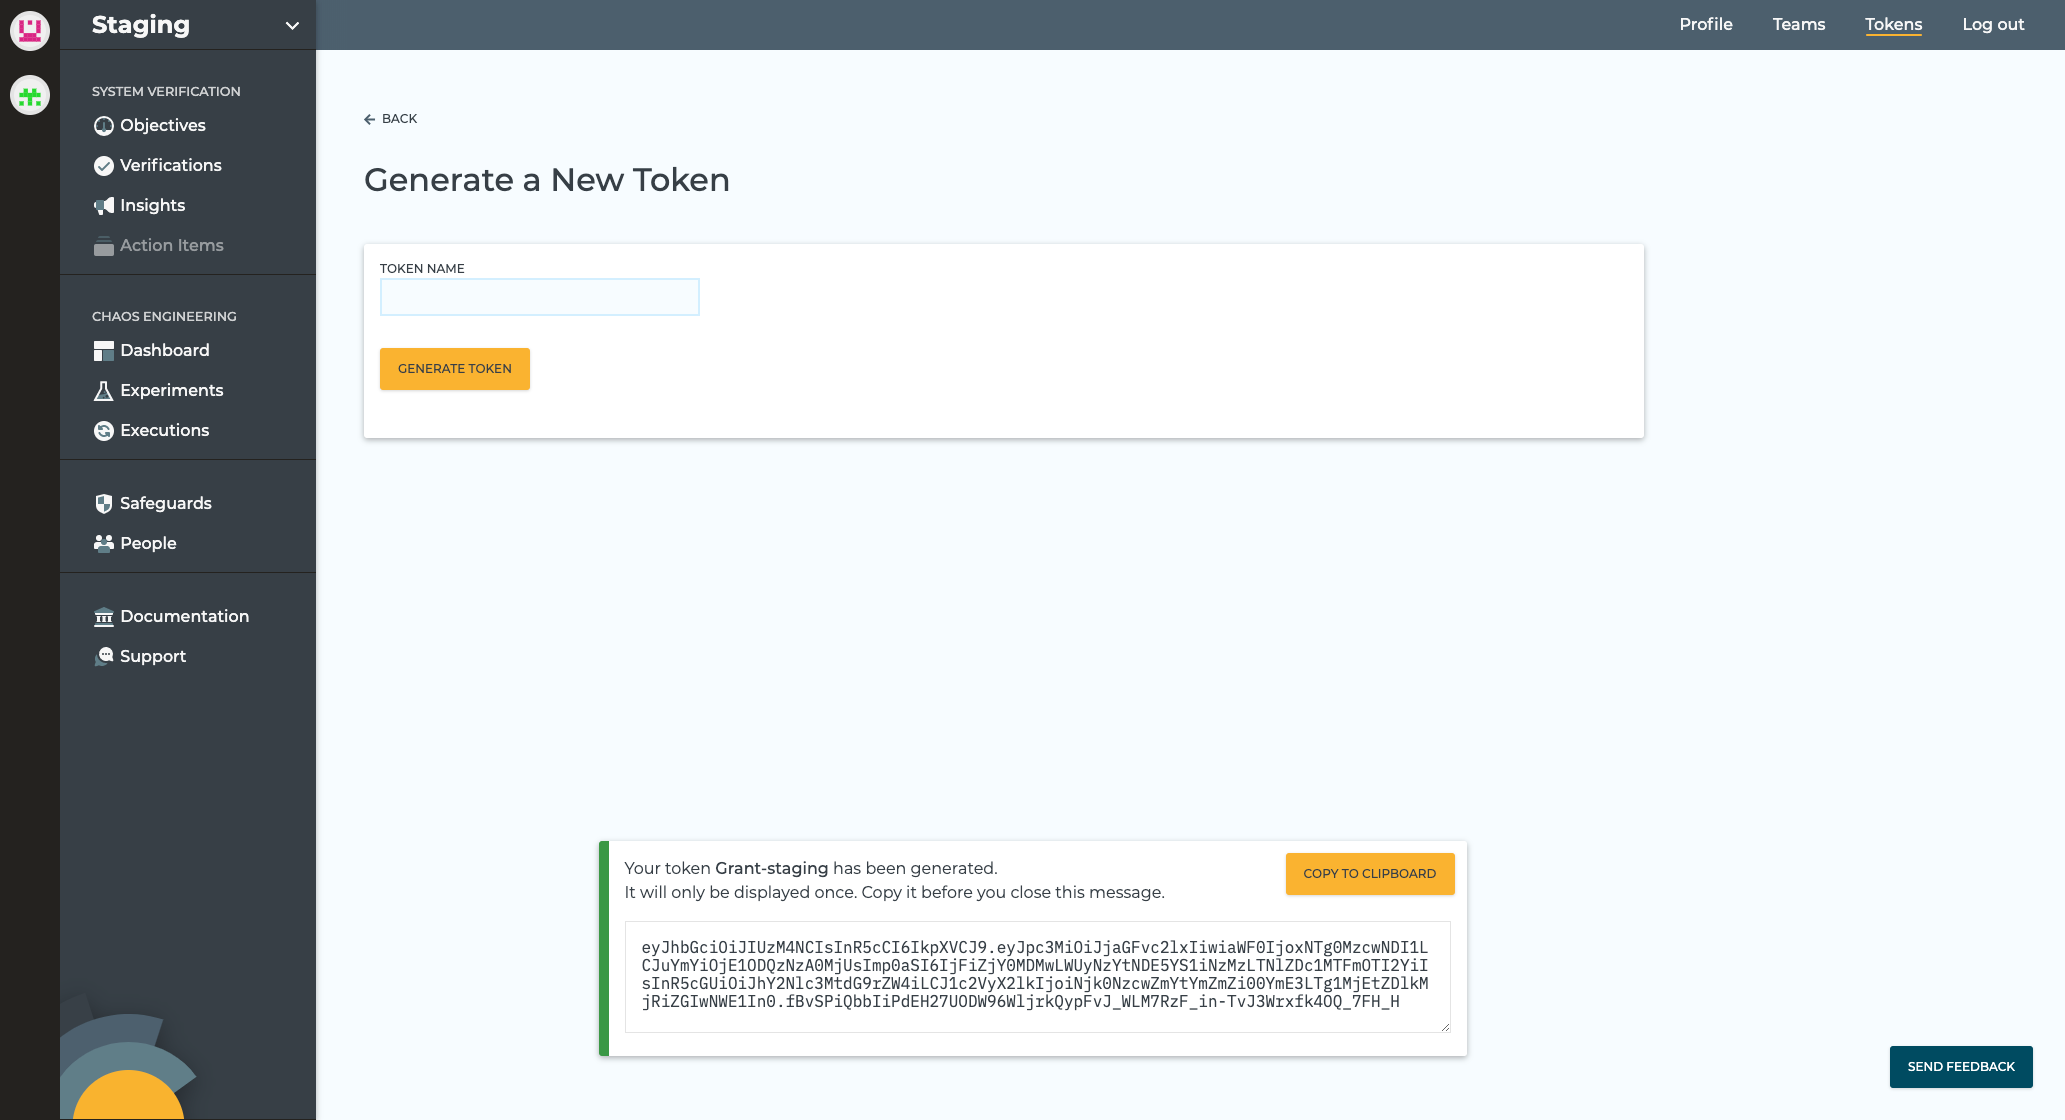The width and height of the screenshot is (2065, 1120).
Task: Focus the Token Name input field
Action: point(540,297)
